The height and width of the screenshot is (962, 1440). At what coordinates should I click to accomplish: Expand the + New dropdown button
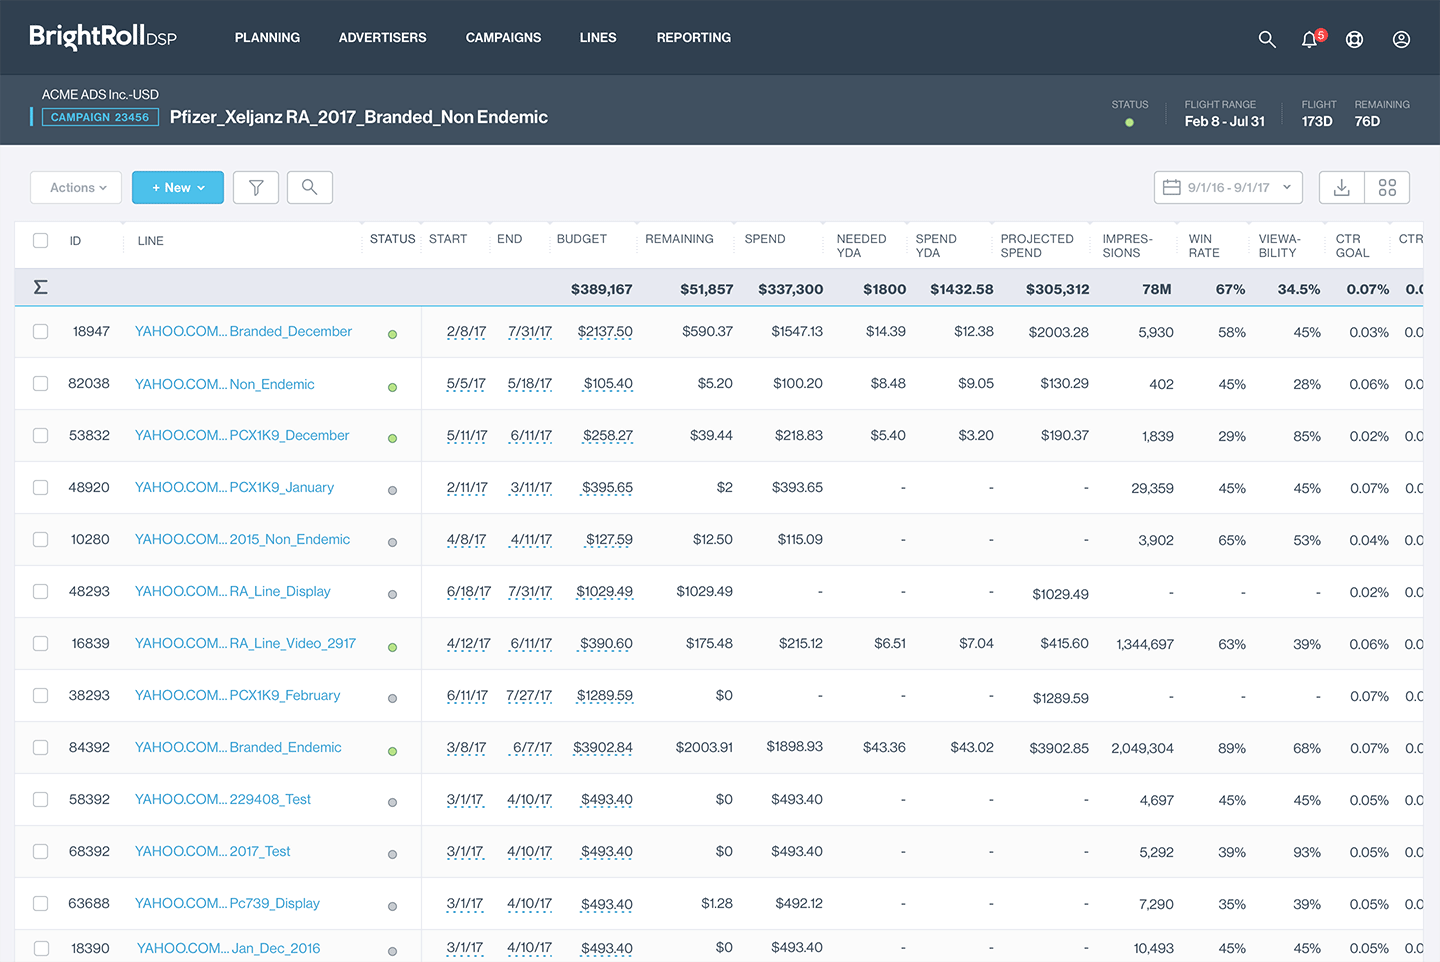177,187
